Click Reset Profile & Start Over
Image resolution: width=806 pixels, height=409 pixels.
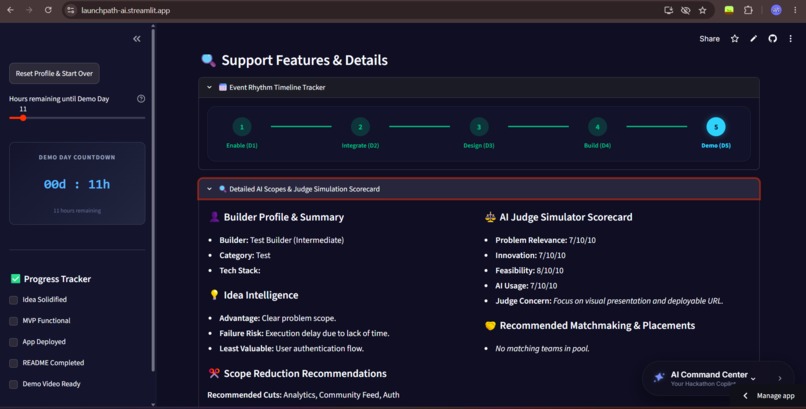[54, 73]
